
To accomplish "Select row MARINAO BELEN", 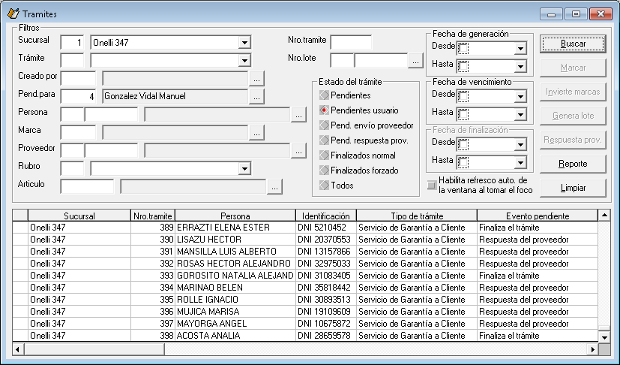I will pyautogui.click(x=305, y=287).
